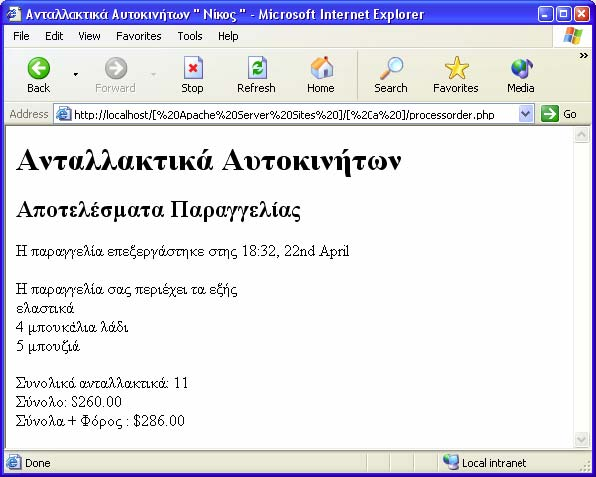Open the Favorites menu
The image size is (596, 477).
point(139,36)
